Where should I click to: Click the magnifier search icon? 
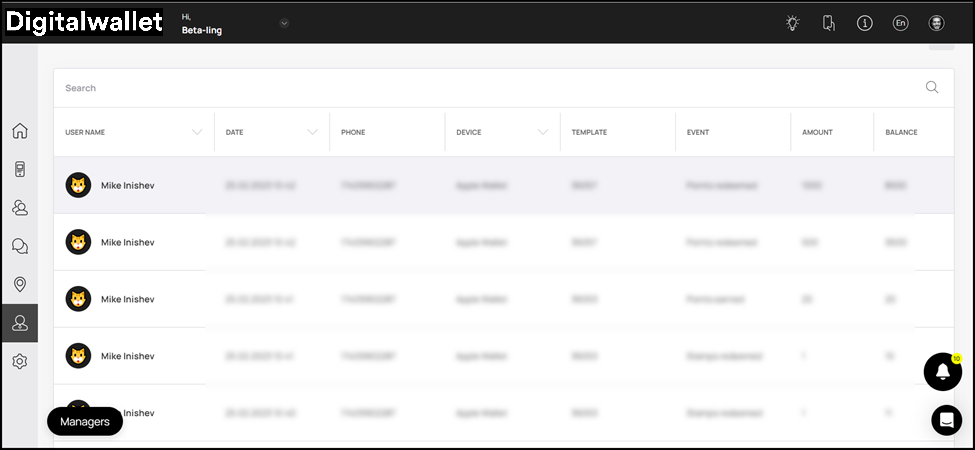click(x=932, y=88)
